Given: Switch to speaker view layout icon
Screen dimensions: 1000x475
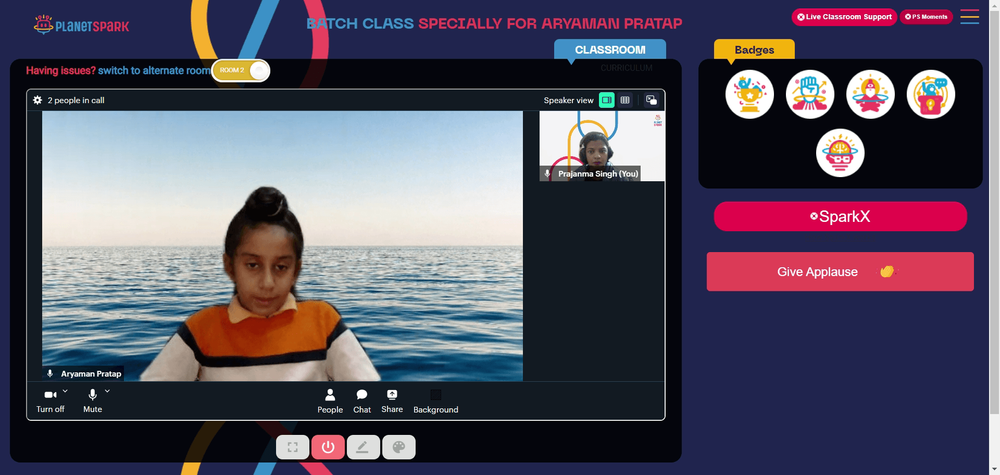Looking at the screenshot, I should coord(607,100).
